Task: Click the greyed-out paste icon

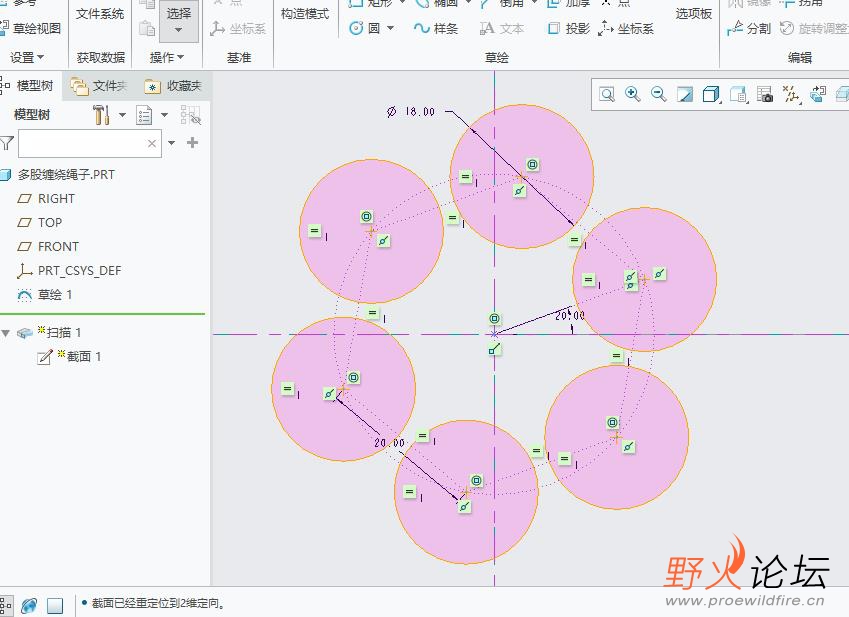Action: click(147, 28)
